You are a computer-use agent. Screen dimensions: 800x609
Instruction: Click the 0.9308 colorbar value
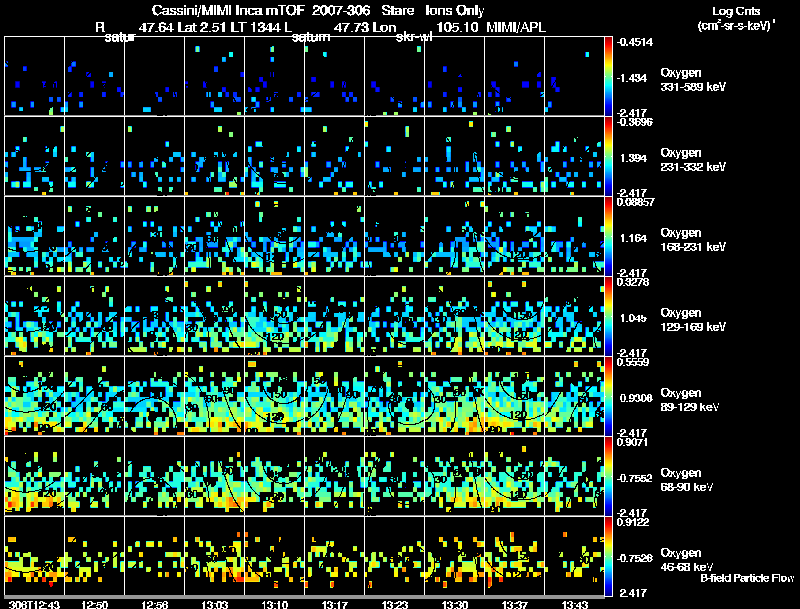coord(635,398)
